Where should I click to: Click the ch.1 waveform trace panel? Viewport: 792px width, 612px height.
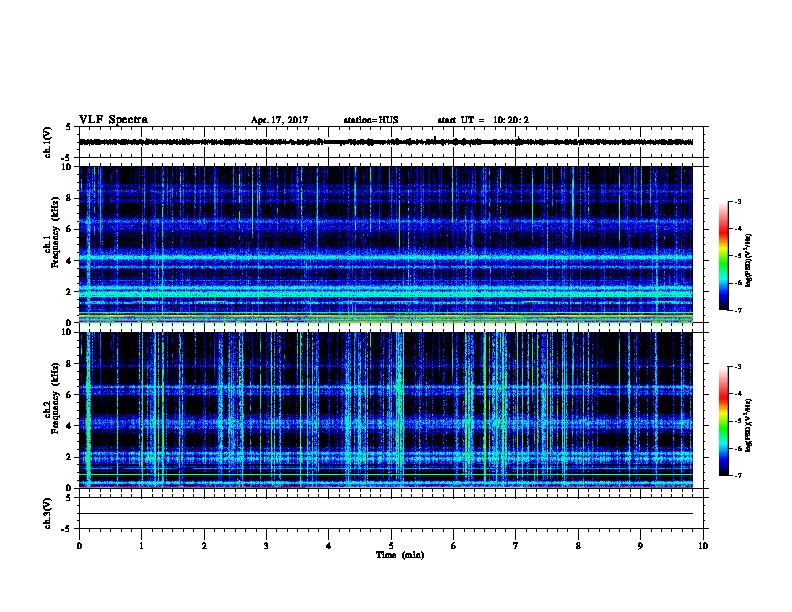391,142
